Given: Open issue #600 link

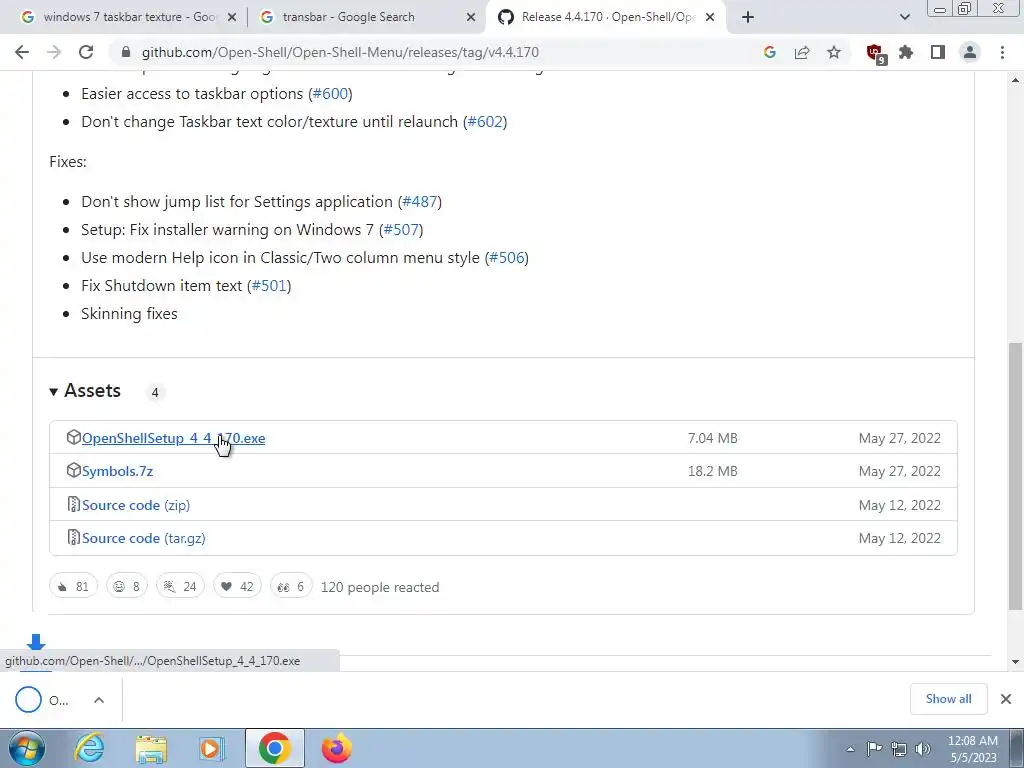Looking at the screenshot, I should (330, 93).
